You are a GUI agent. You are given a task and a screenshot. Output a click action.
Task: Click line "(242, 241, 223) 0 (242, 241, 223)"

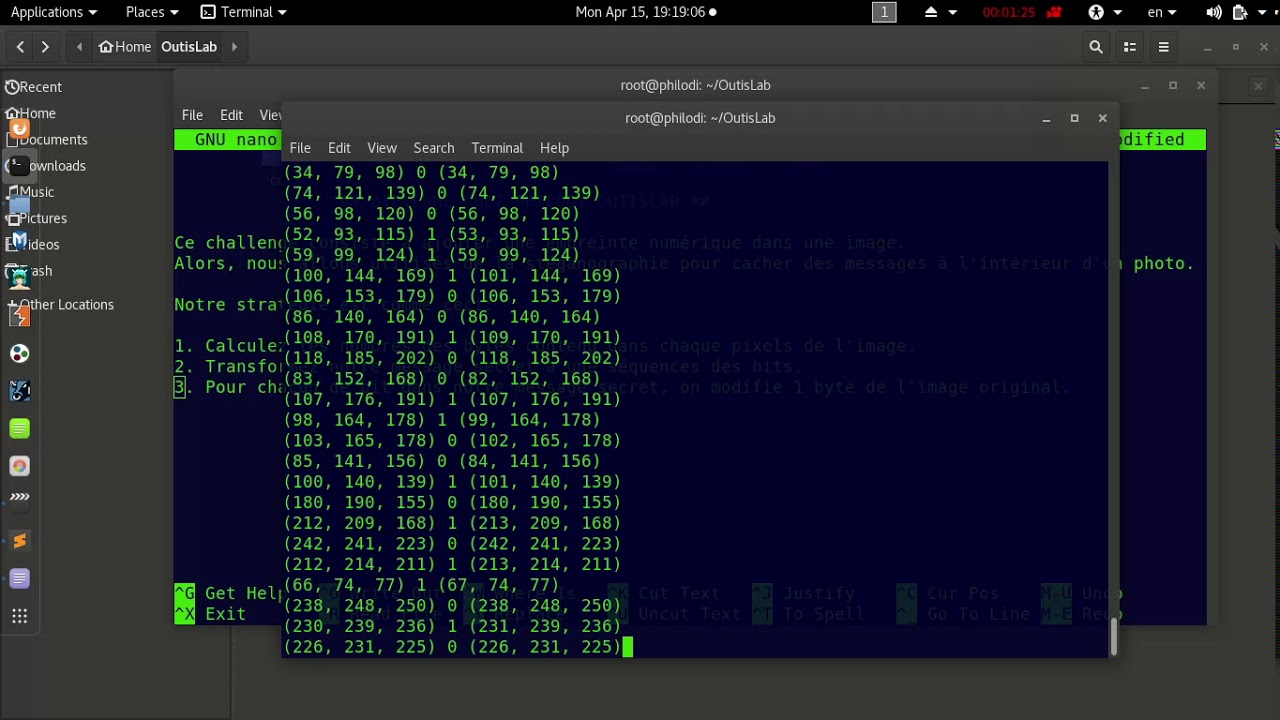pos(452,544)
